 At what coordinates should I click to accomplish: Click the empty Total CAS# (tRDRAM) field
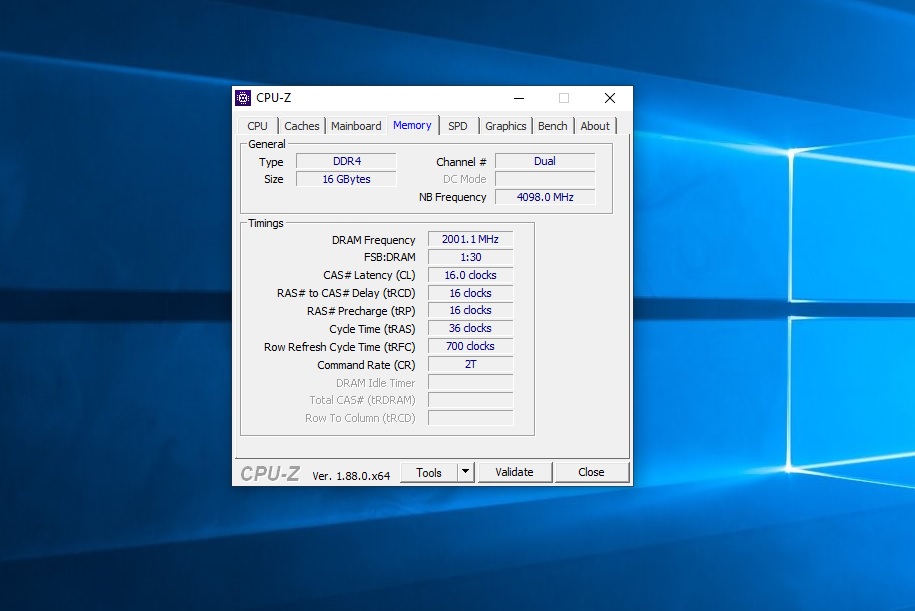470,400
